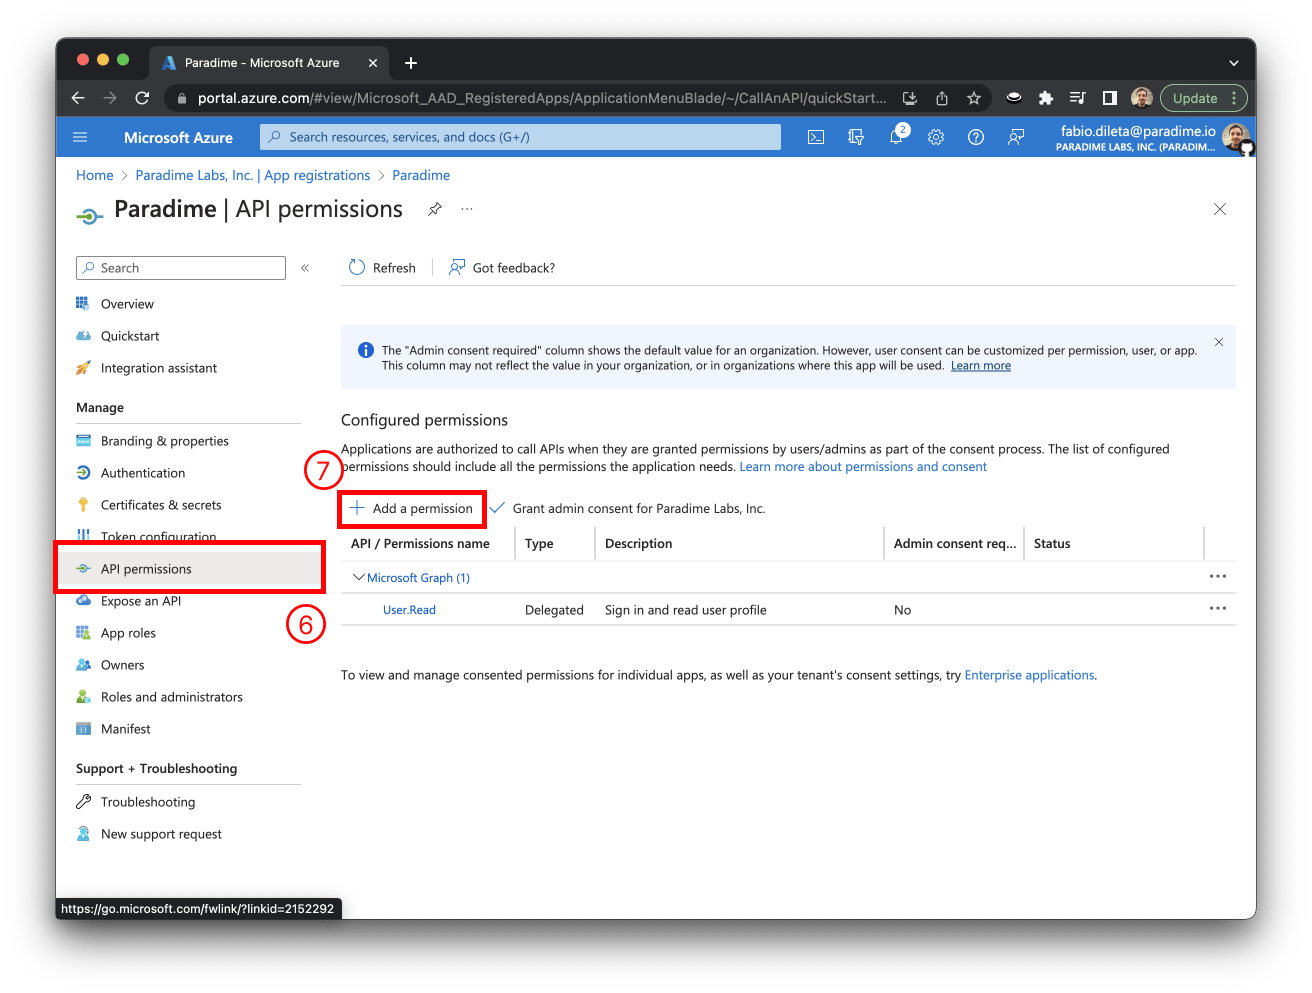
Task: Open Learn more about permissions and consent
Action: [x=863, y=467]
